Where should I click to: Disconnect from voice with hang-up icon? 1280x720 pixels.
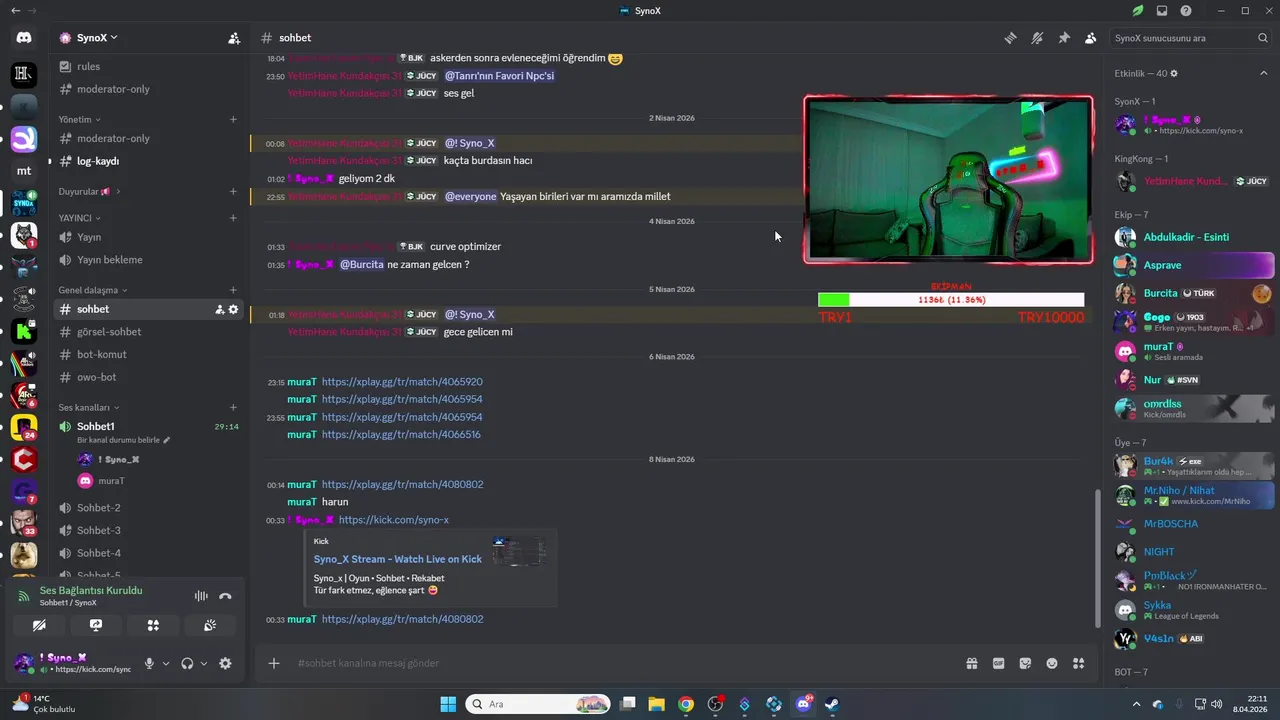[225, 596]
